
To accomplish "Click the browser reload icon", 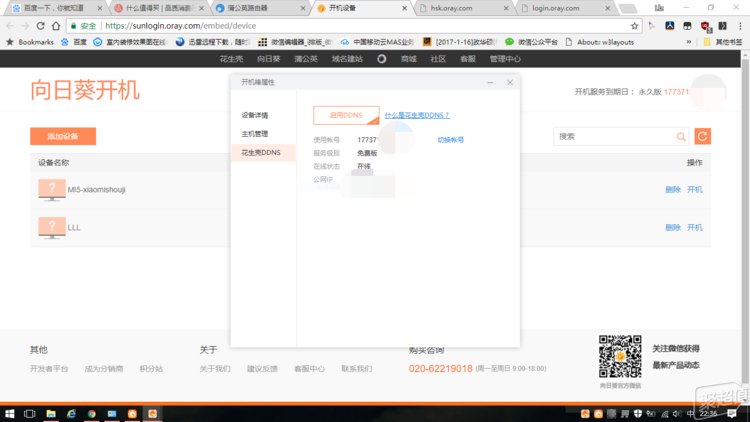I will [x=50, y=25].
